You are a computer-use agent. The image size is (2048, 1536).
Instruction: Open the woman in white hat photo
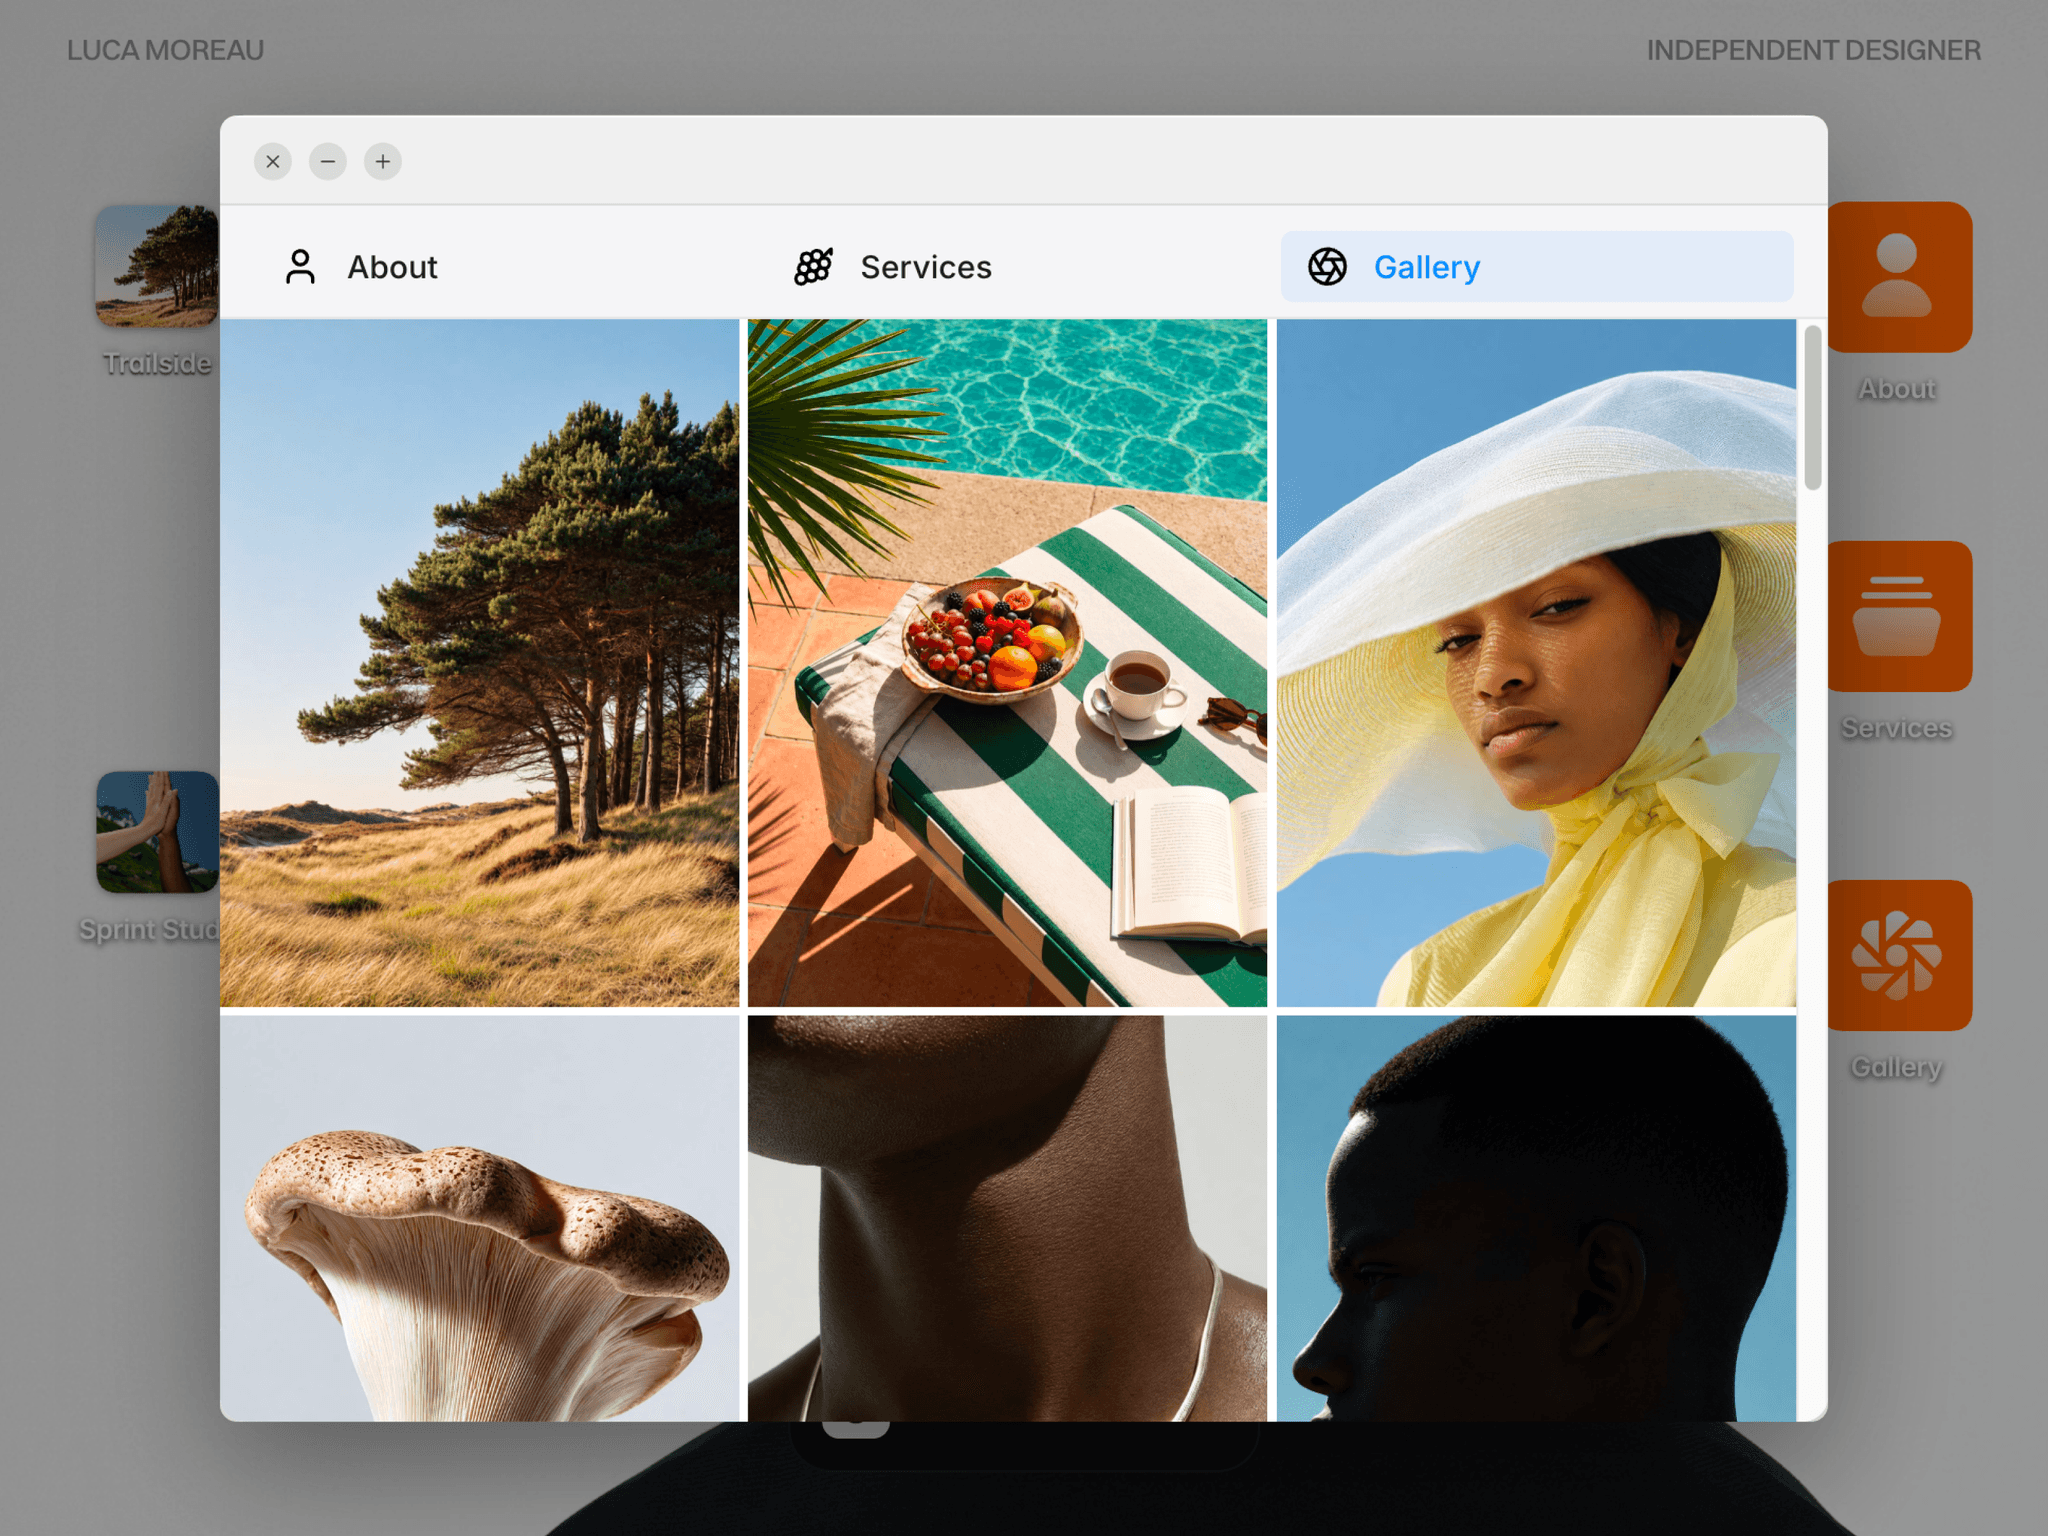(x=1536, y=663)
